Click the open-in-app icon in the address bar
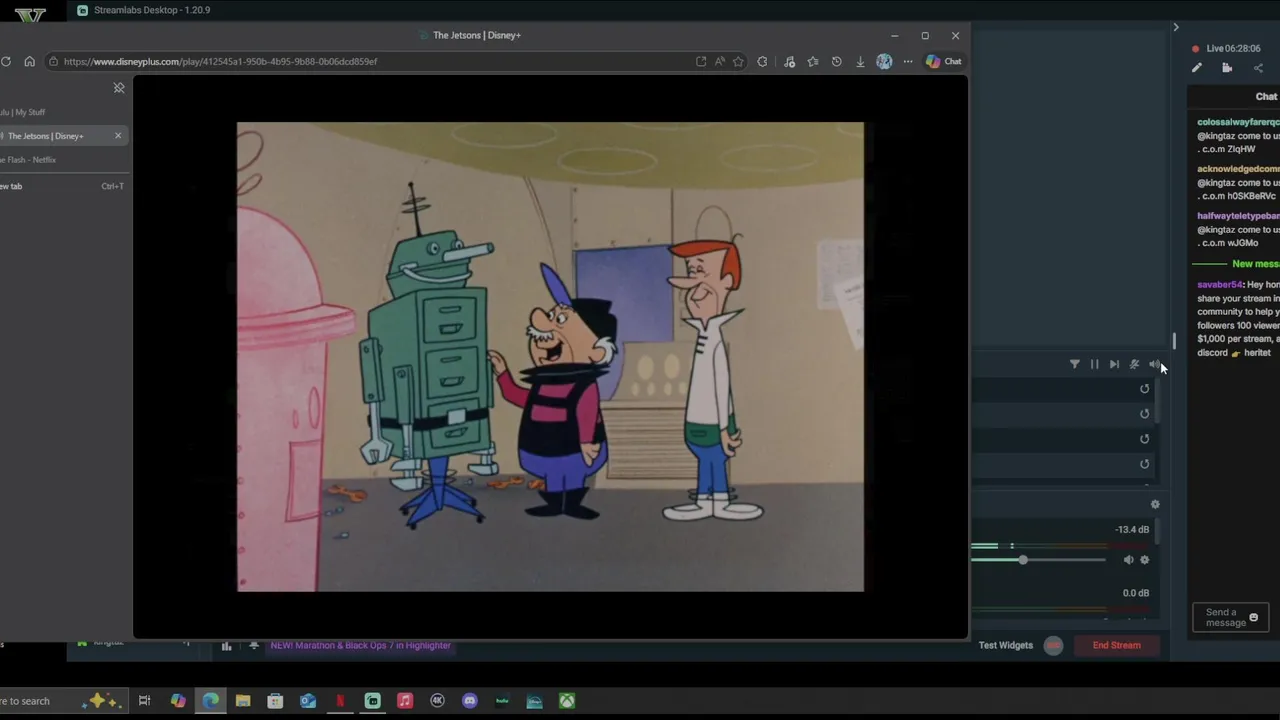 [701, 61]
